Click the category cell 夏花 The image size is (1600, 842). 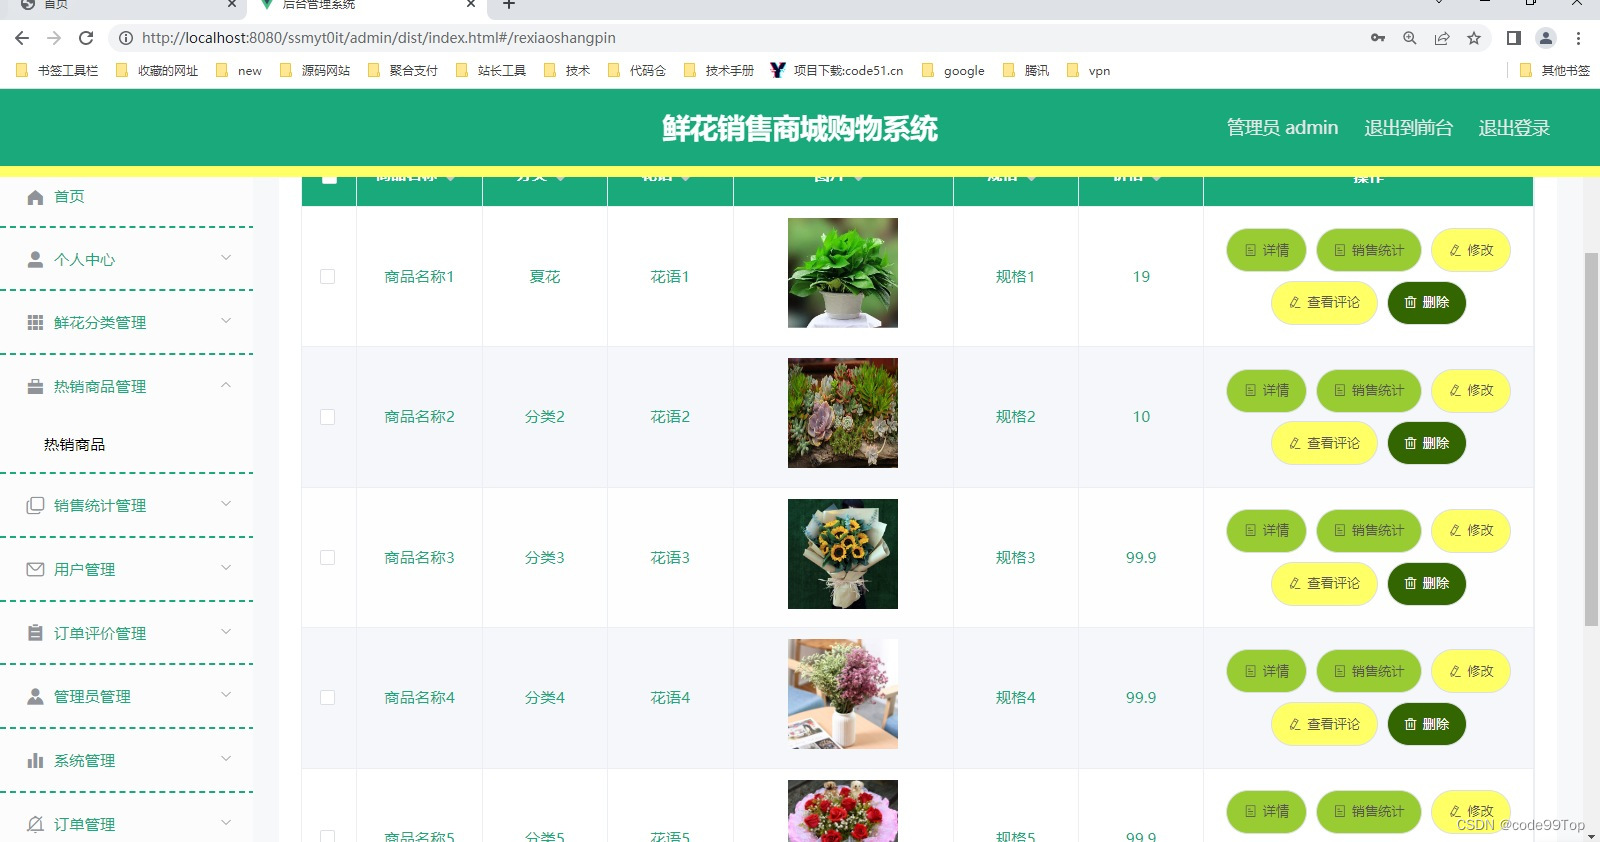[x=545, y=277]
